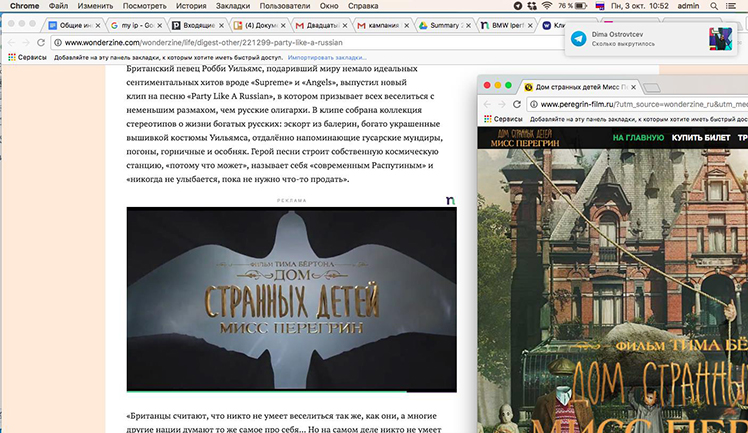Click the site info icon beside peregrin-film URL
This screenshot has height=433, width=748.
tap(534, 104)
